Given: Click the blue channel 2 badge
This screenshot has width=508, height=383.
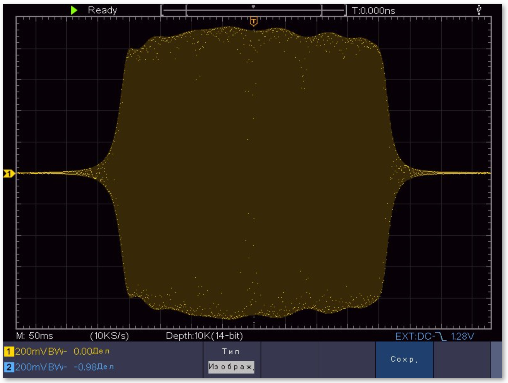Looking at the screenshot, I should coord(9,367).
